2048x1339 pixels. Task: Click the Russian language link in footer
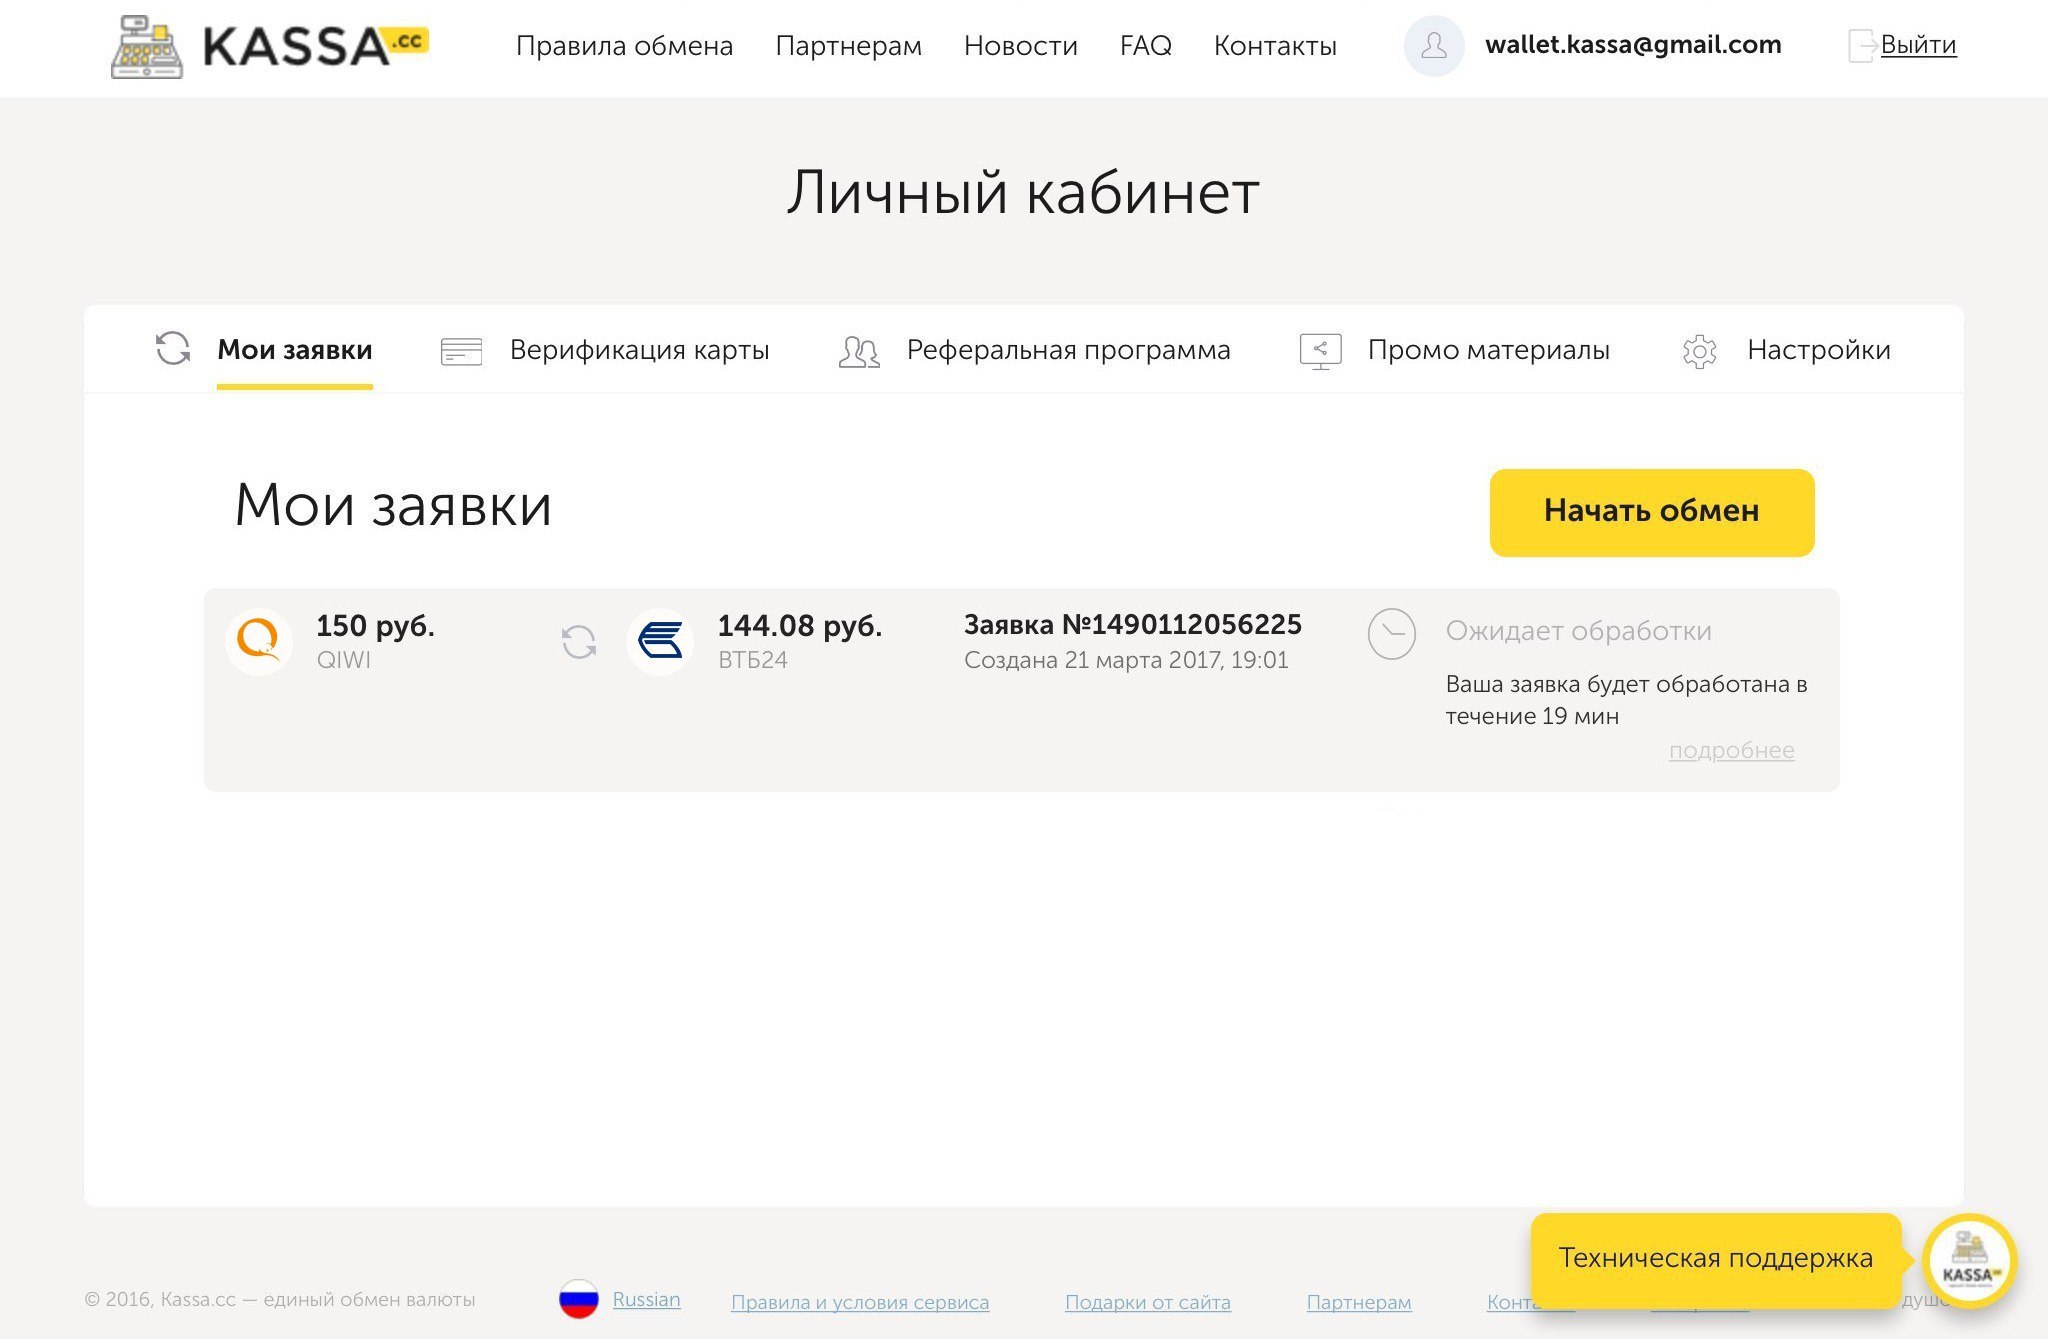[x=646, y=1299]
